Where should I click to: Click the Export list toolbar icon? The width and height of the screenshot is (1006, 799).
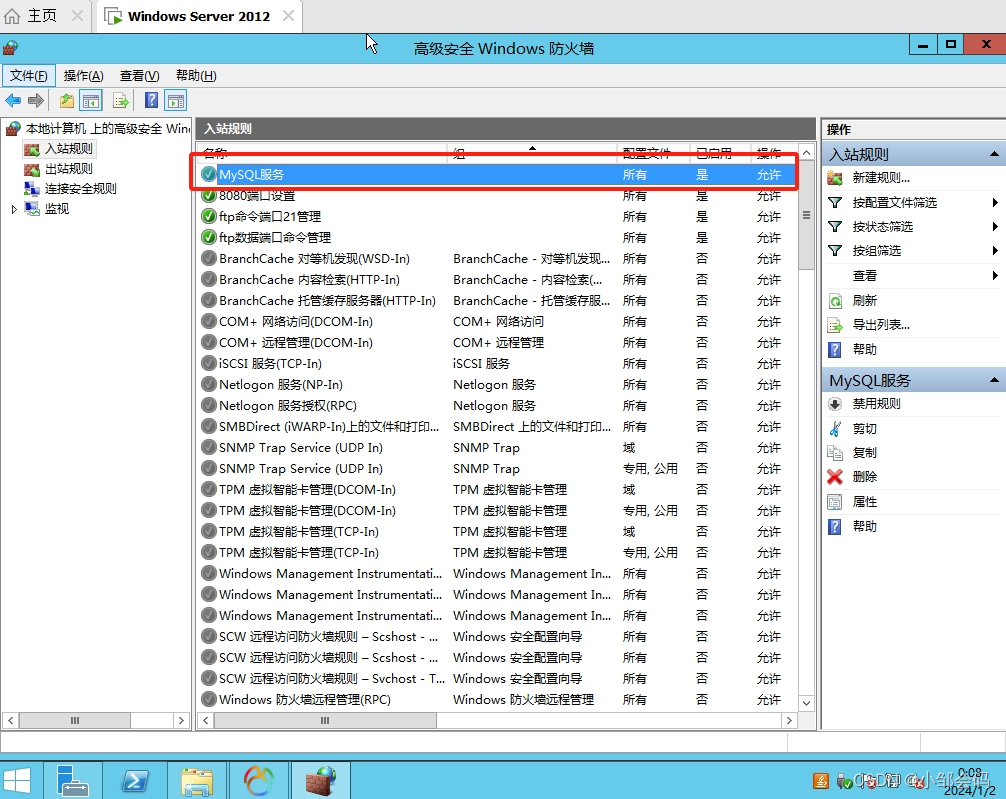click(121, 101)
